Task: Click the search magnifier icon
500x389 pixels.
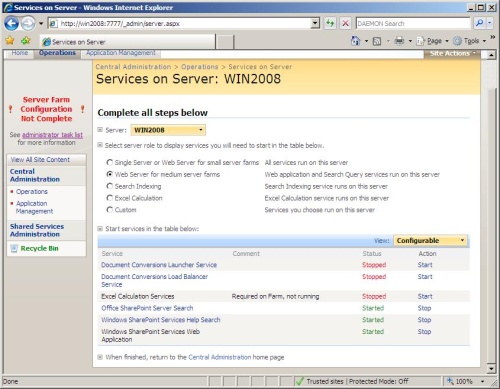Action: tap(479, 23)
